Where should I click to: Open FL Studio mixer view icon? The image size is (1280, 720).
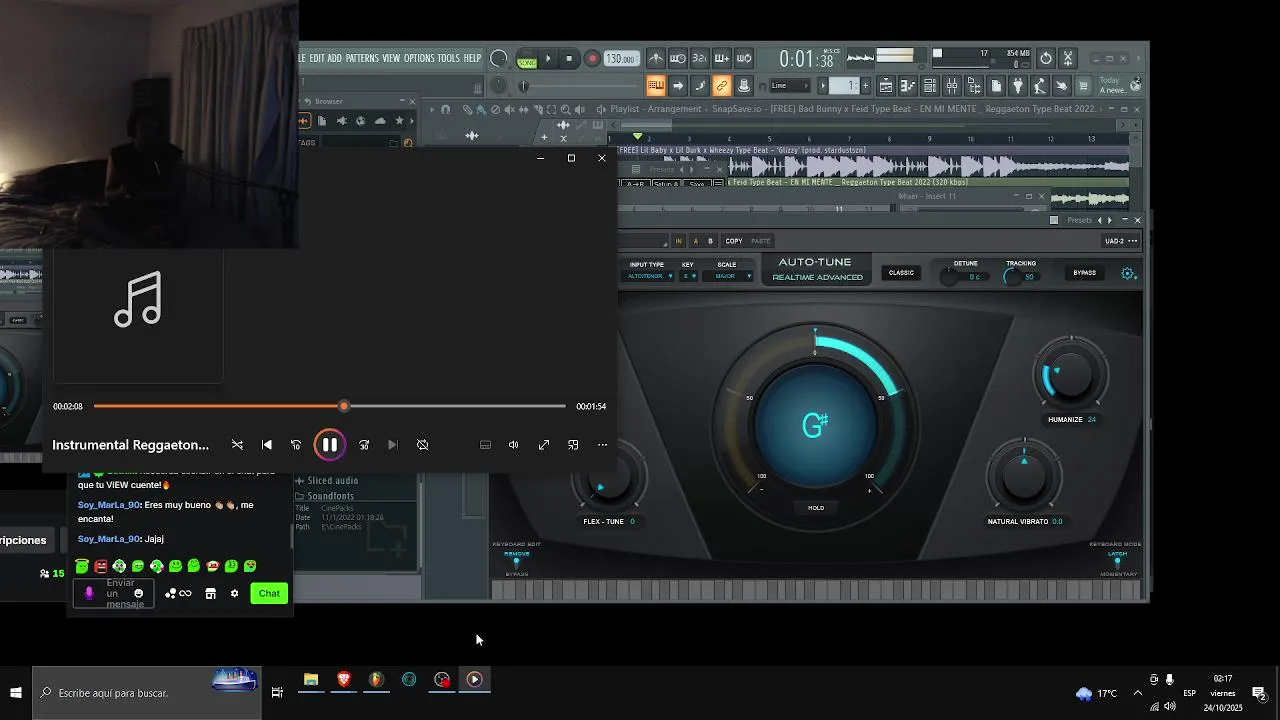point(952,86)
